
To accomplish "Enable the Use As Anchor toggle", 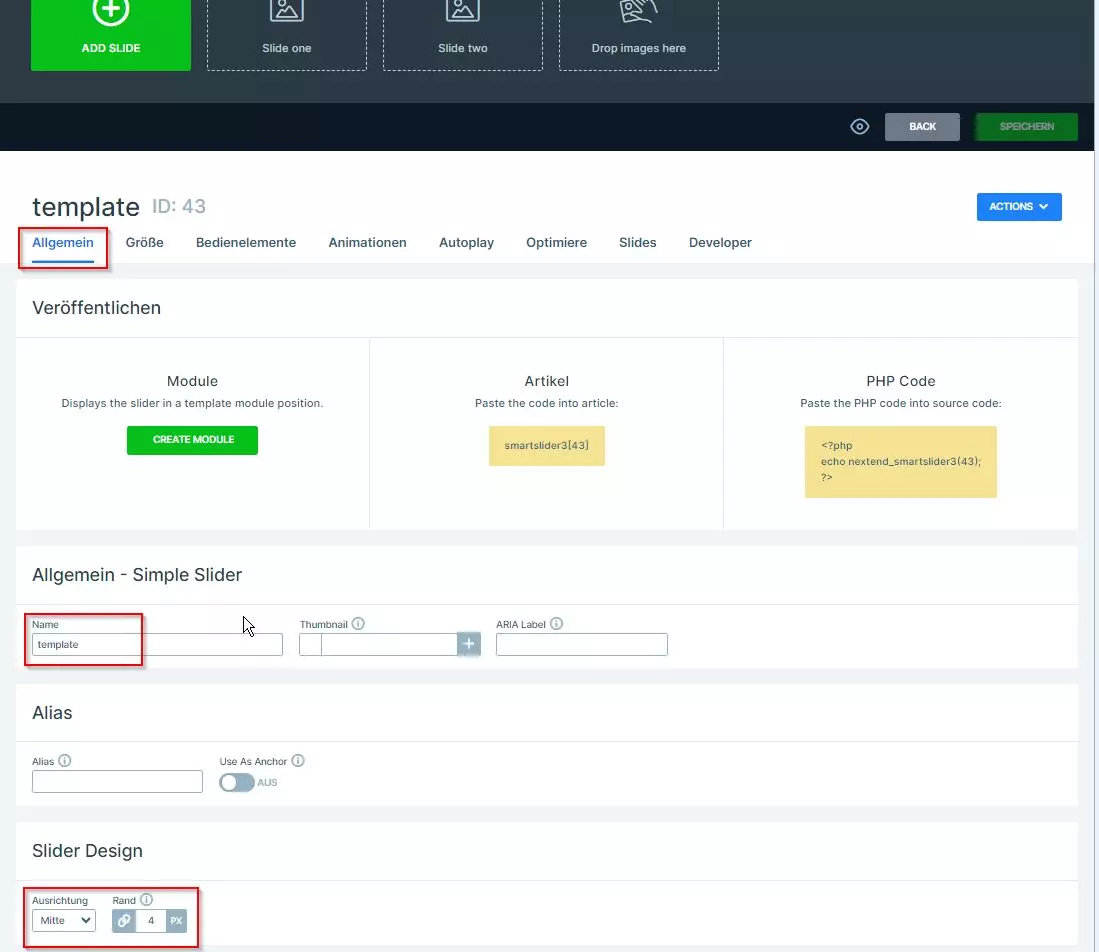I will click(237, 782).
